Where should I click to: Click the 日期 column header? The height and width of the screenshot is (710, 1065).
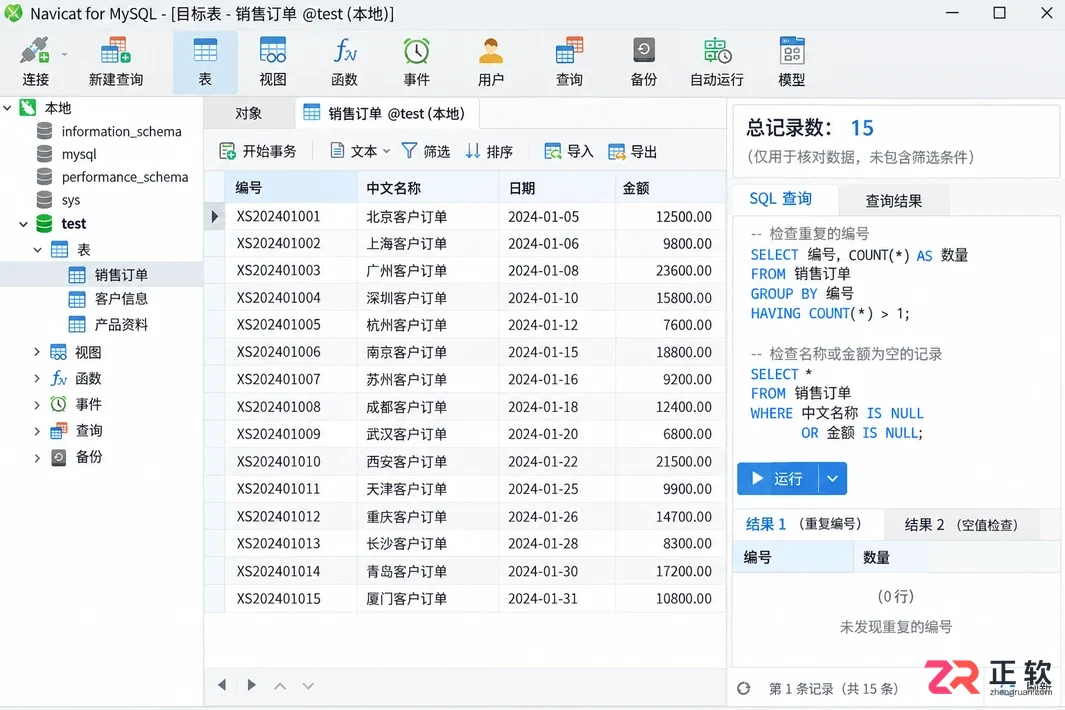point(557,188)
